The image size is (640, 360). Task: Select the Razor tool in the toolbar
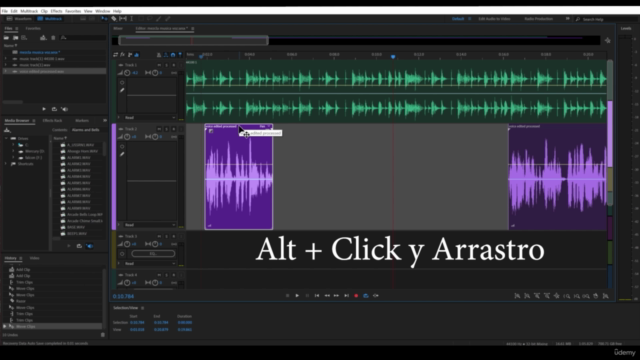[114, 19]
